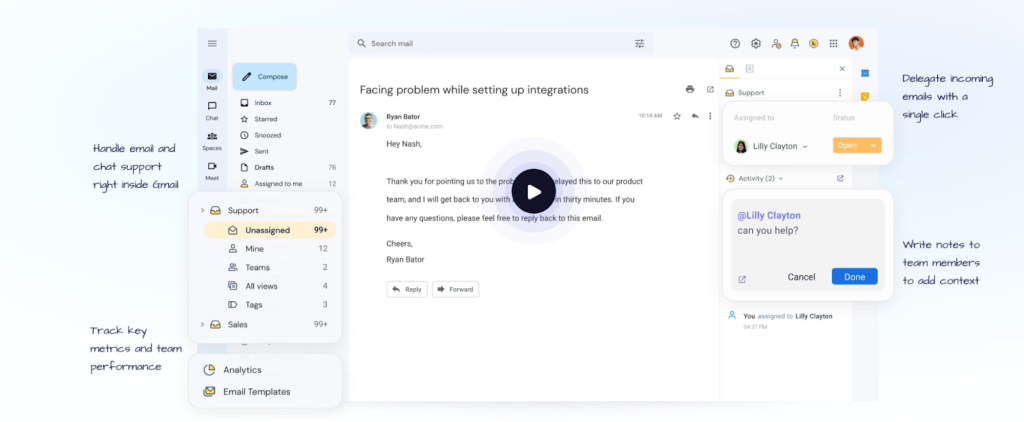Click the Compose button

tap(264, 76)
